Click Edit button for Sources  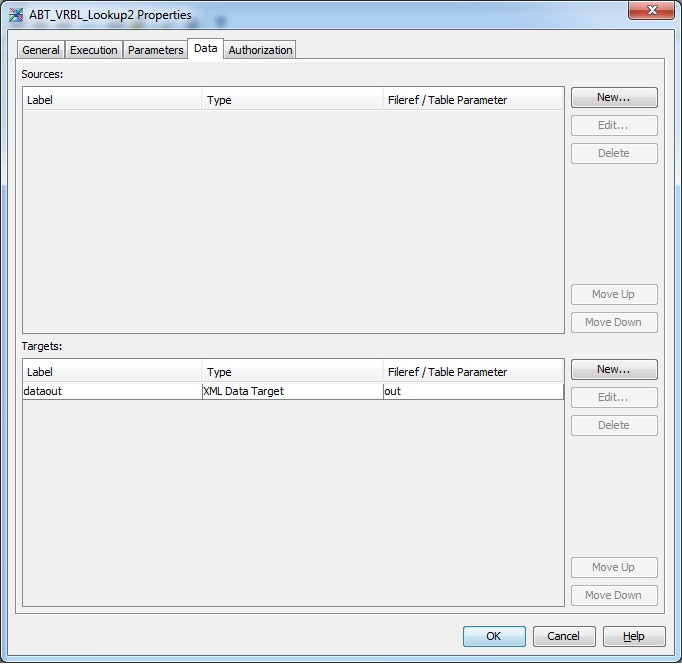(x=614, y=125)
